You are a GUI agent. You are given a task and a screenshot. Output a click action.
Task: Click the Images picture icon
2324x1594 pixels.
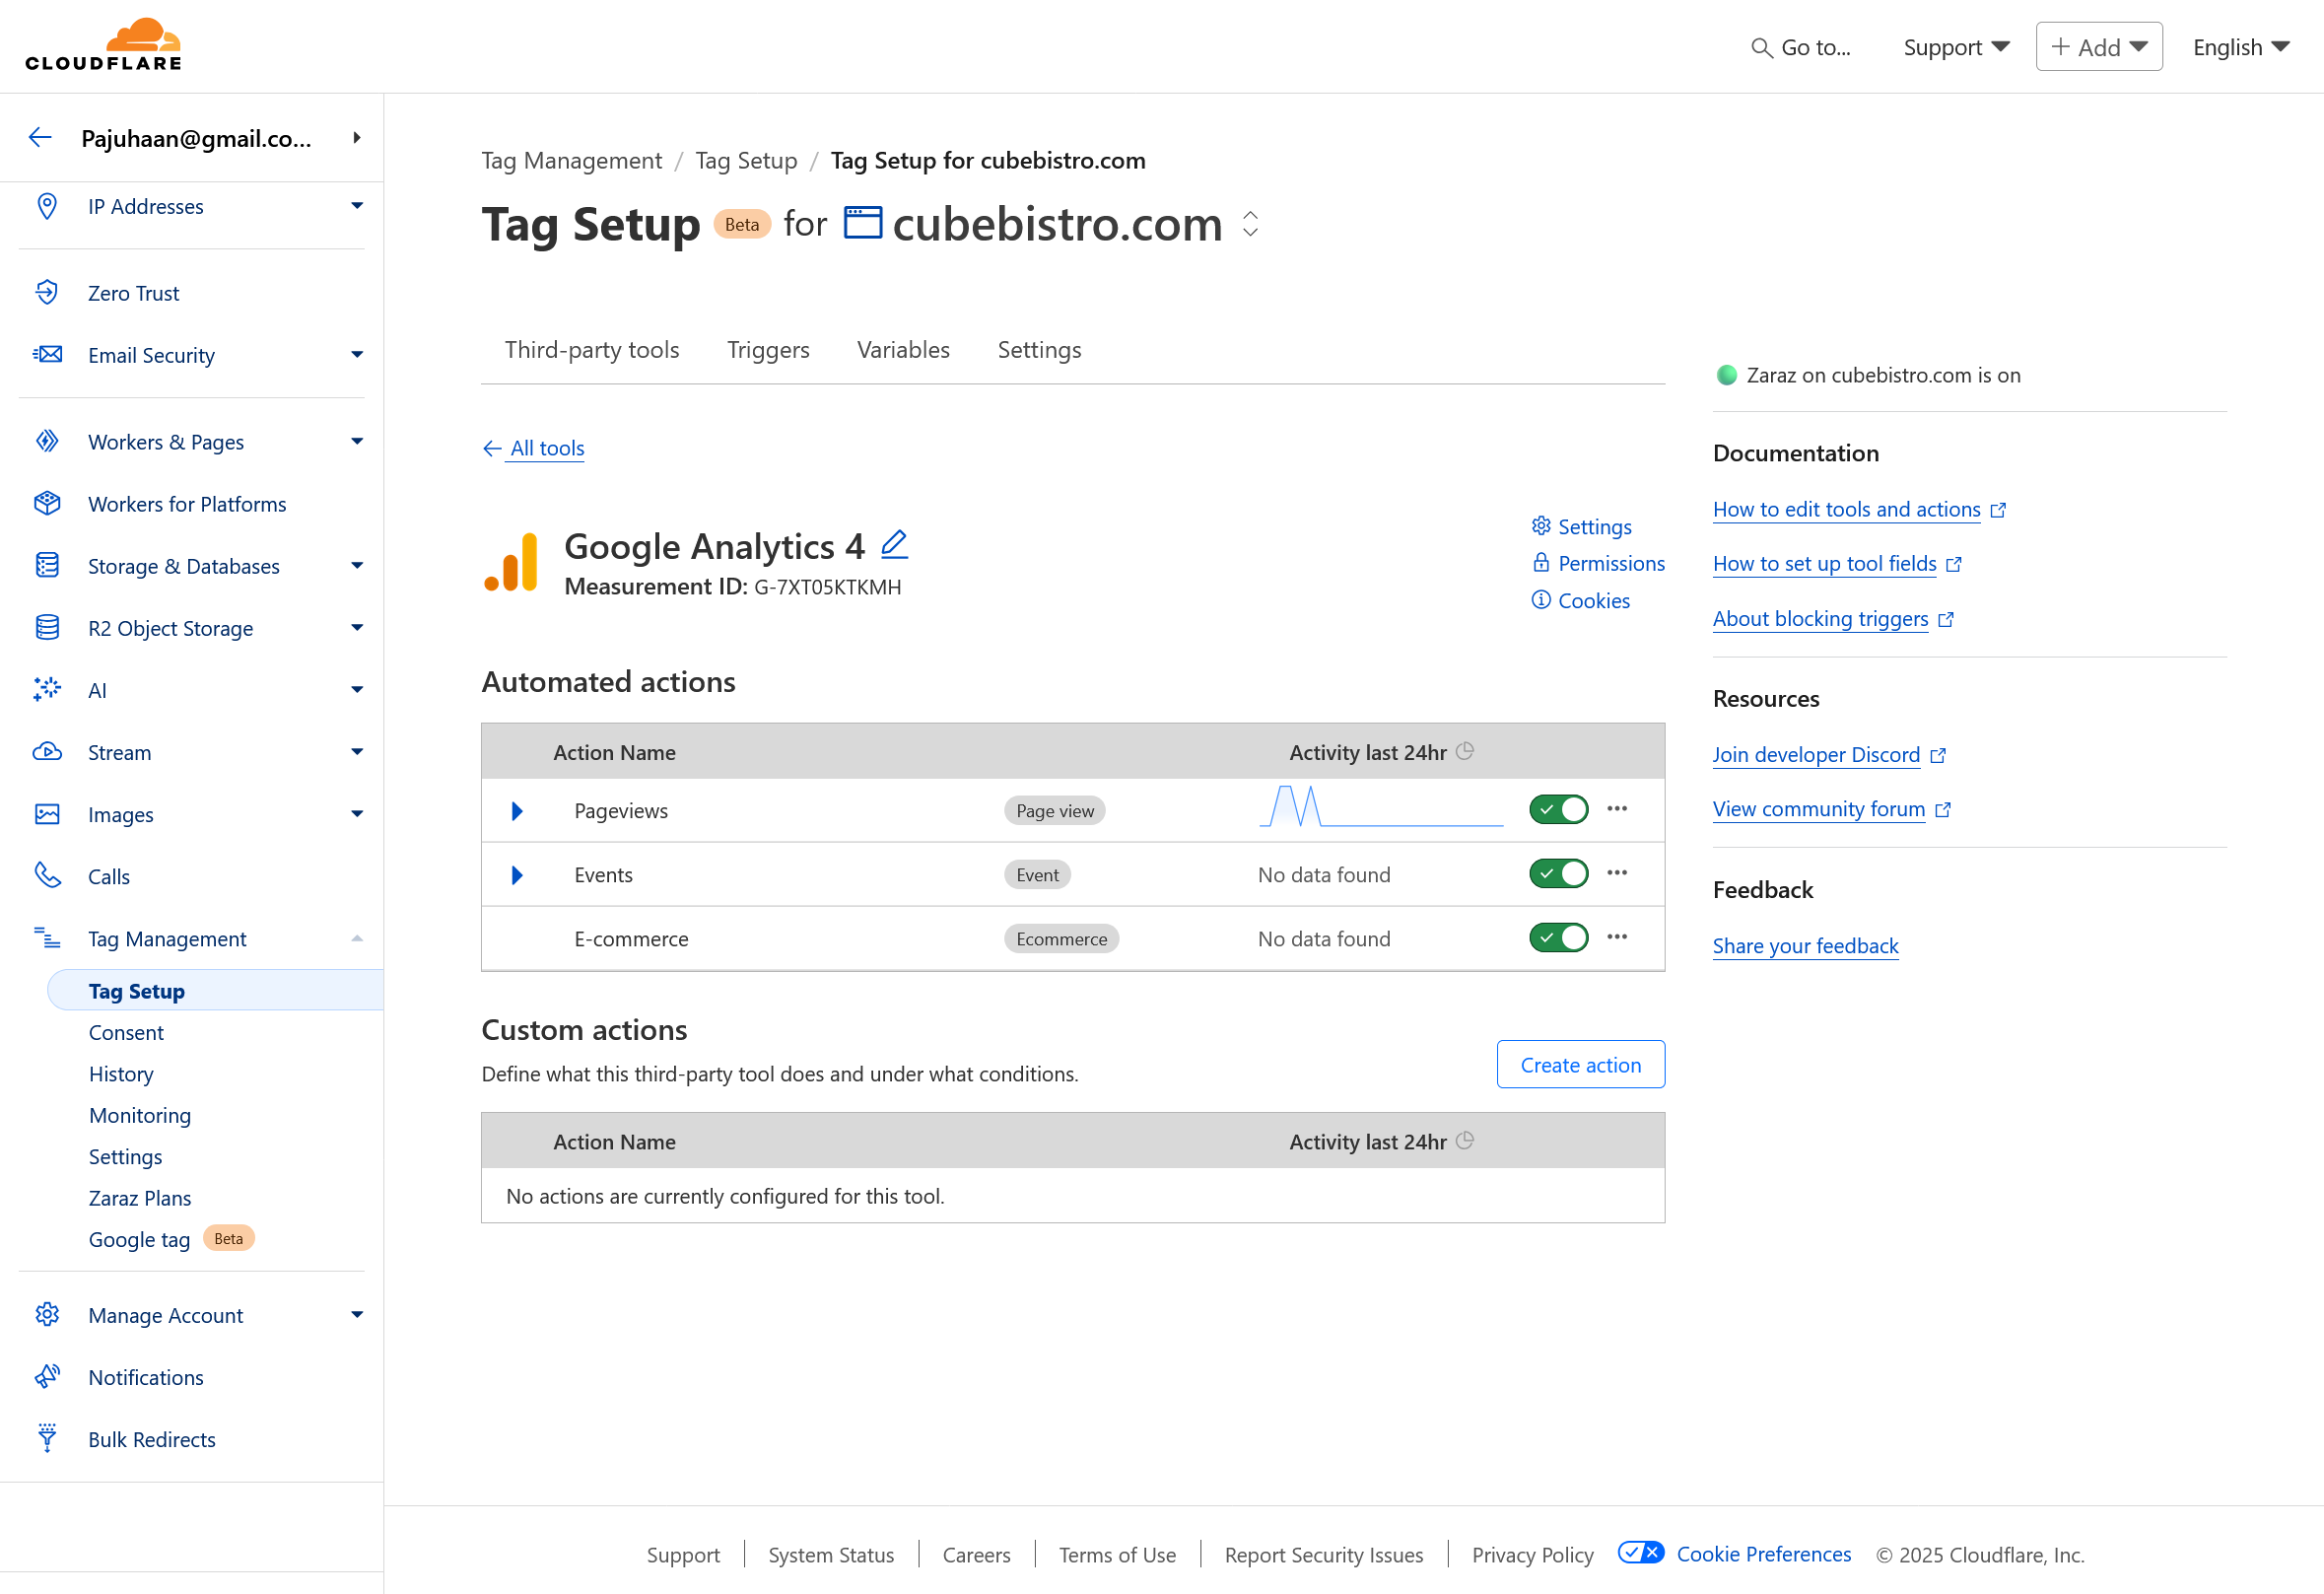pyautogui.click(x=47, y=813)
